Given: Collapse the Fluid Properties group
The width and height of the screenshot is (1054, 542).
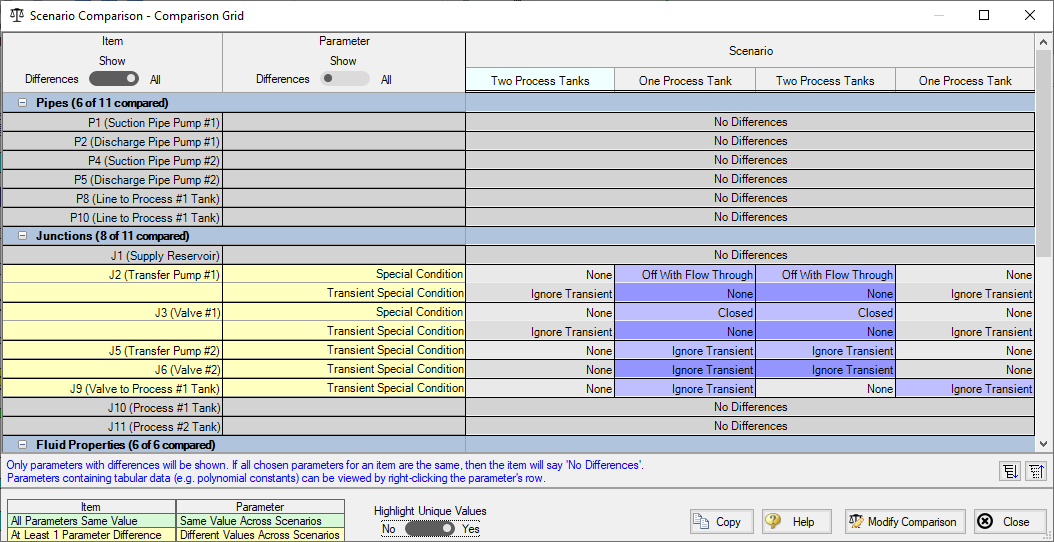Looking at the screenshot, I should [22, 445].
